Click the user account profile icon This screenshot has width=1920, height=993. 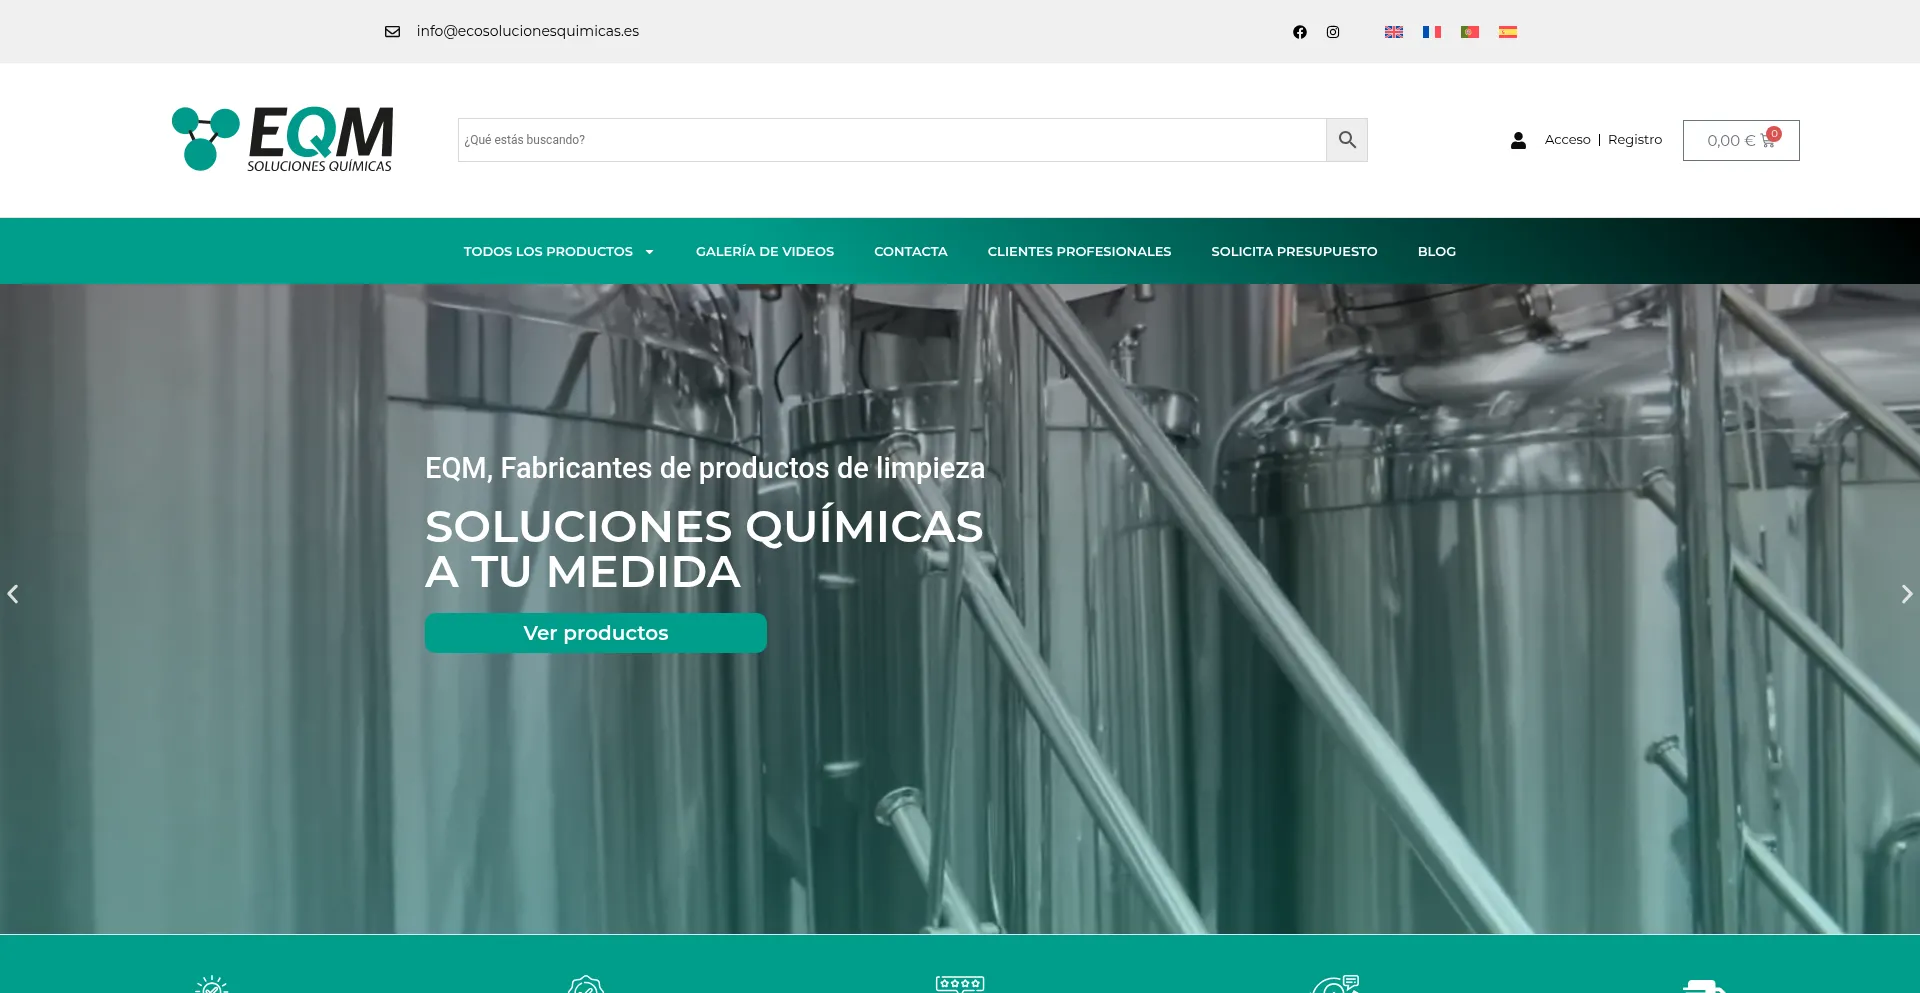tap(1518, 140)
